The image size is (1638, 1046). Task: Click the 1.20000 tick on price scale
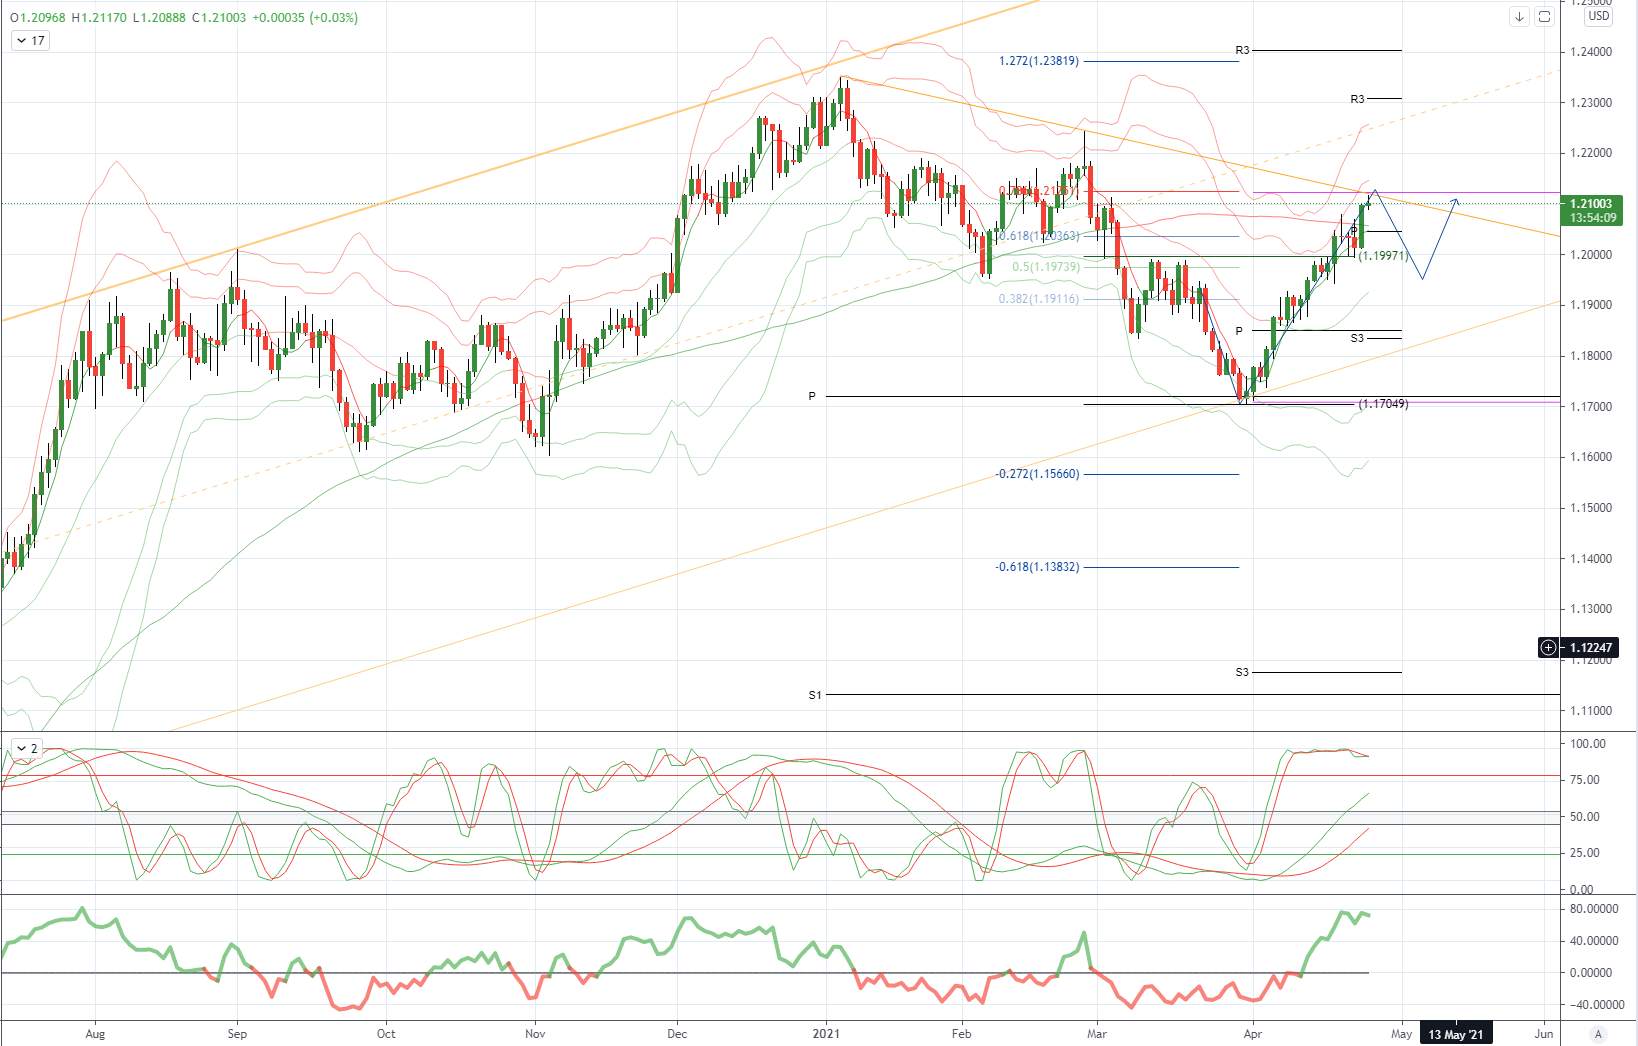point(1591,255)
